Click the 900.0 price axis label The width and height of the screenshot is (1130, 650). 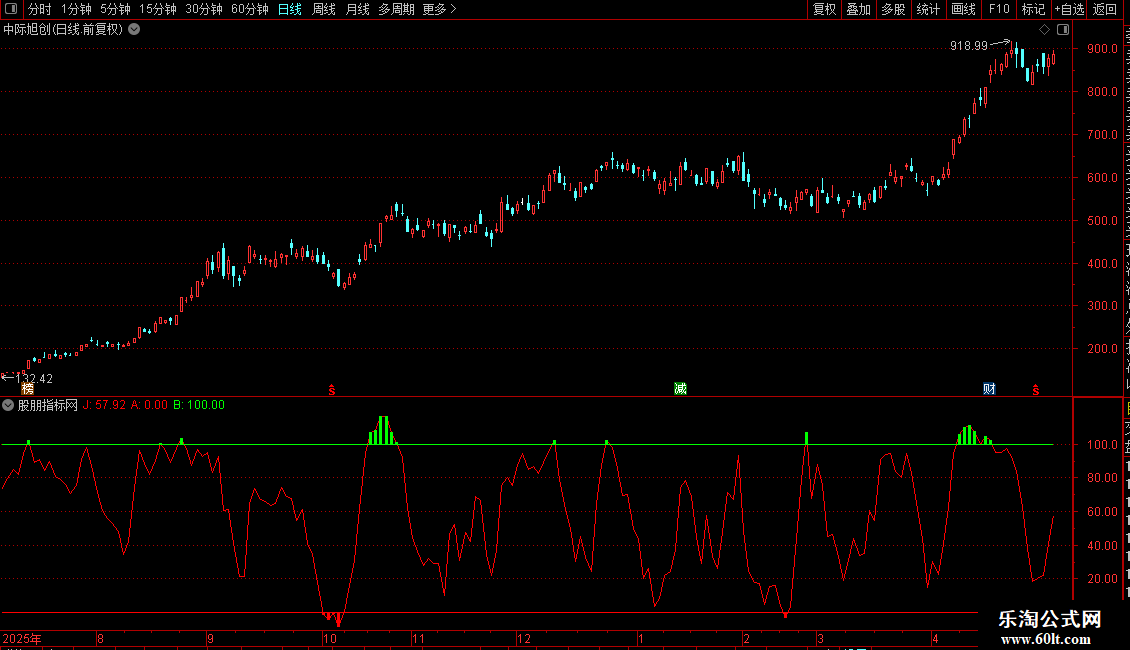click(x=1103, y=49)
